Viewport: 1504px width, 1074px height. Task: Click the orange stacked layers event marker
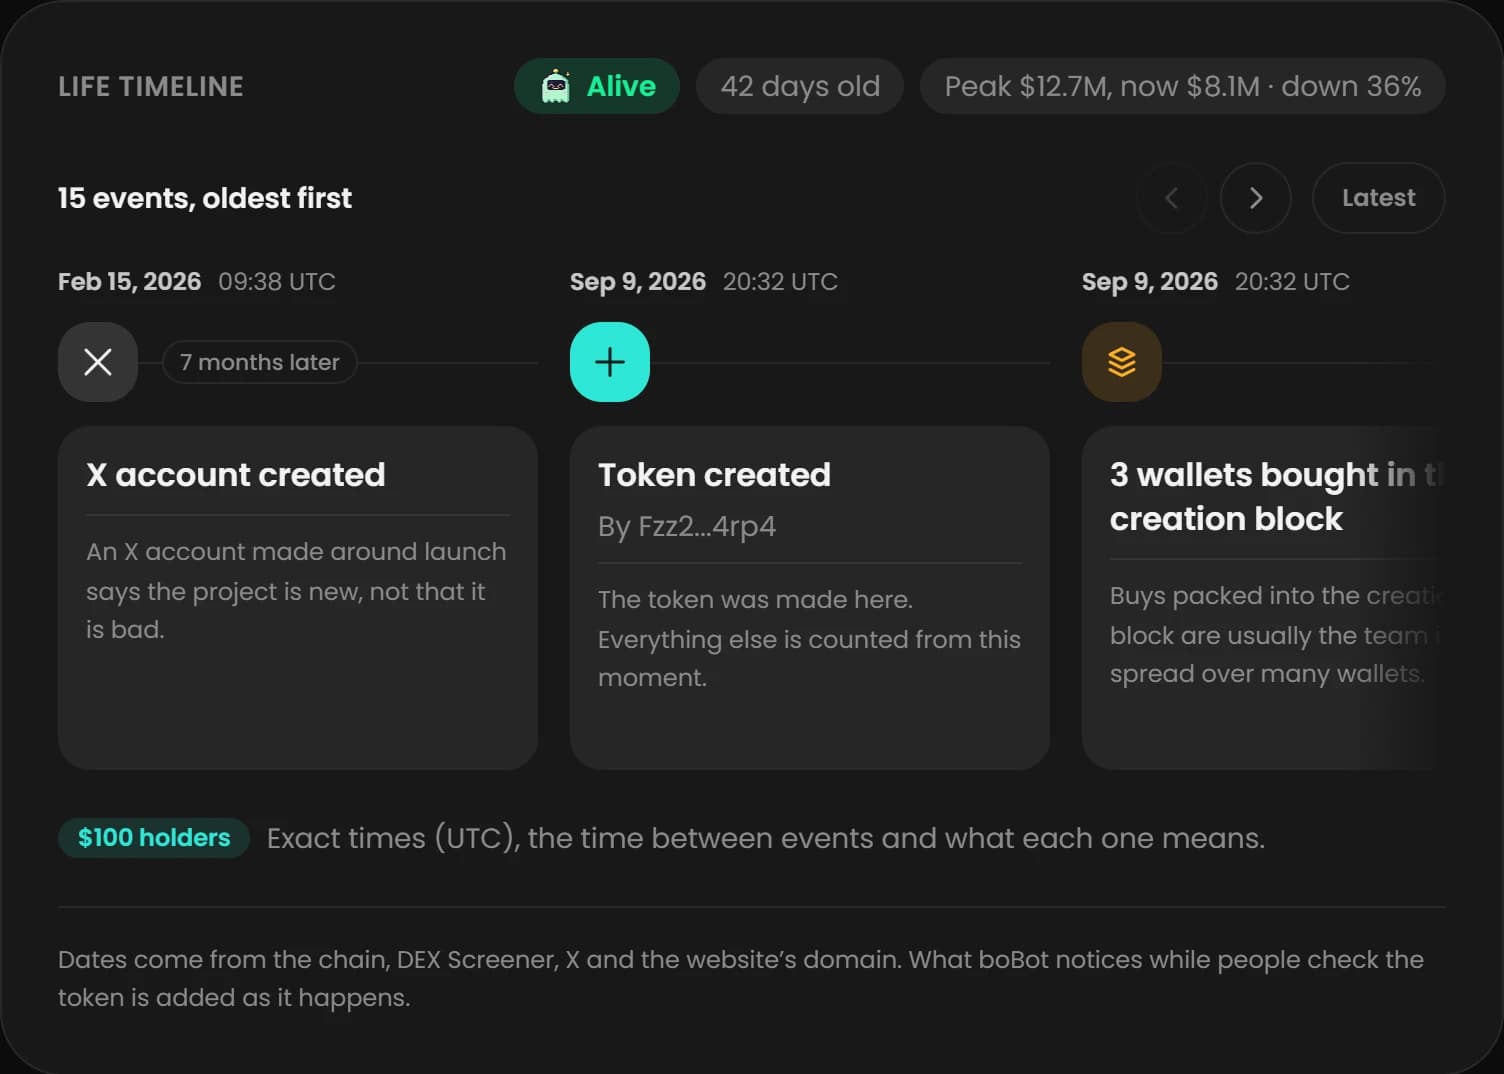click(x=1122, y=362)
